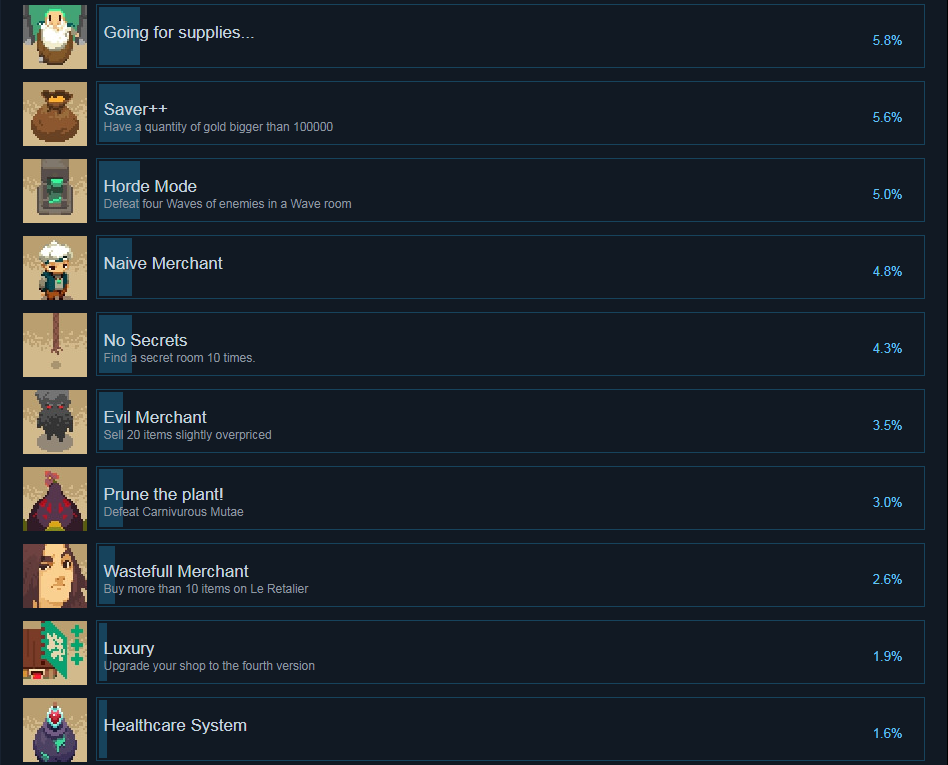948x765 pixels.
Task: Click the Naive Merchant 4.8% percentage
Action: click(x=887, y=271)
